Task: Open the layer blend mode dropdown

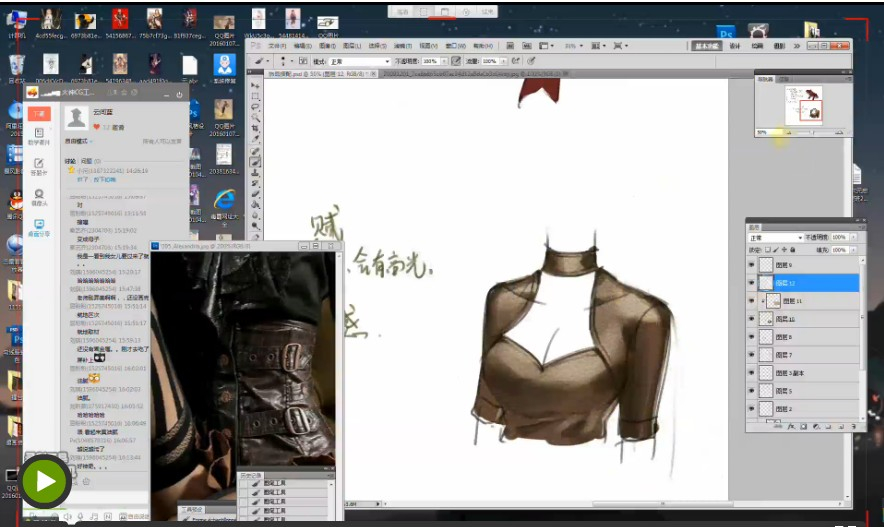Action: [776, 238]
